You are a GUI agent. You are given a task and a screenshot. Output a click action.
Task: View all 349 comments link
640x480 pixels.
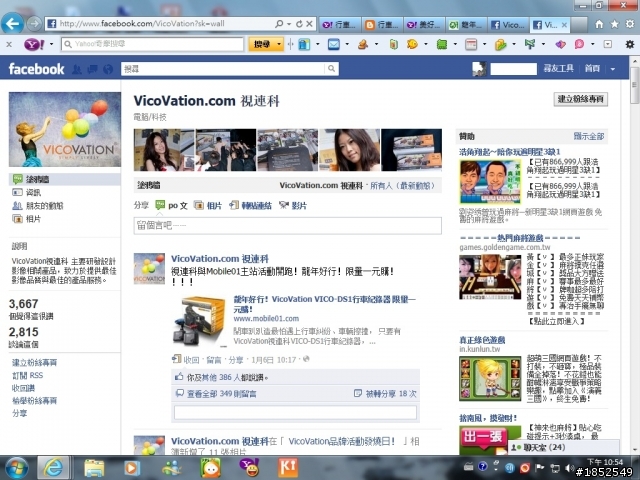coord(221,393)
